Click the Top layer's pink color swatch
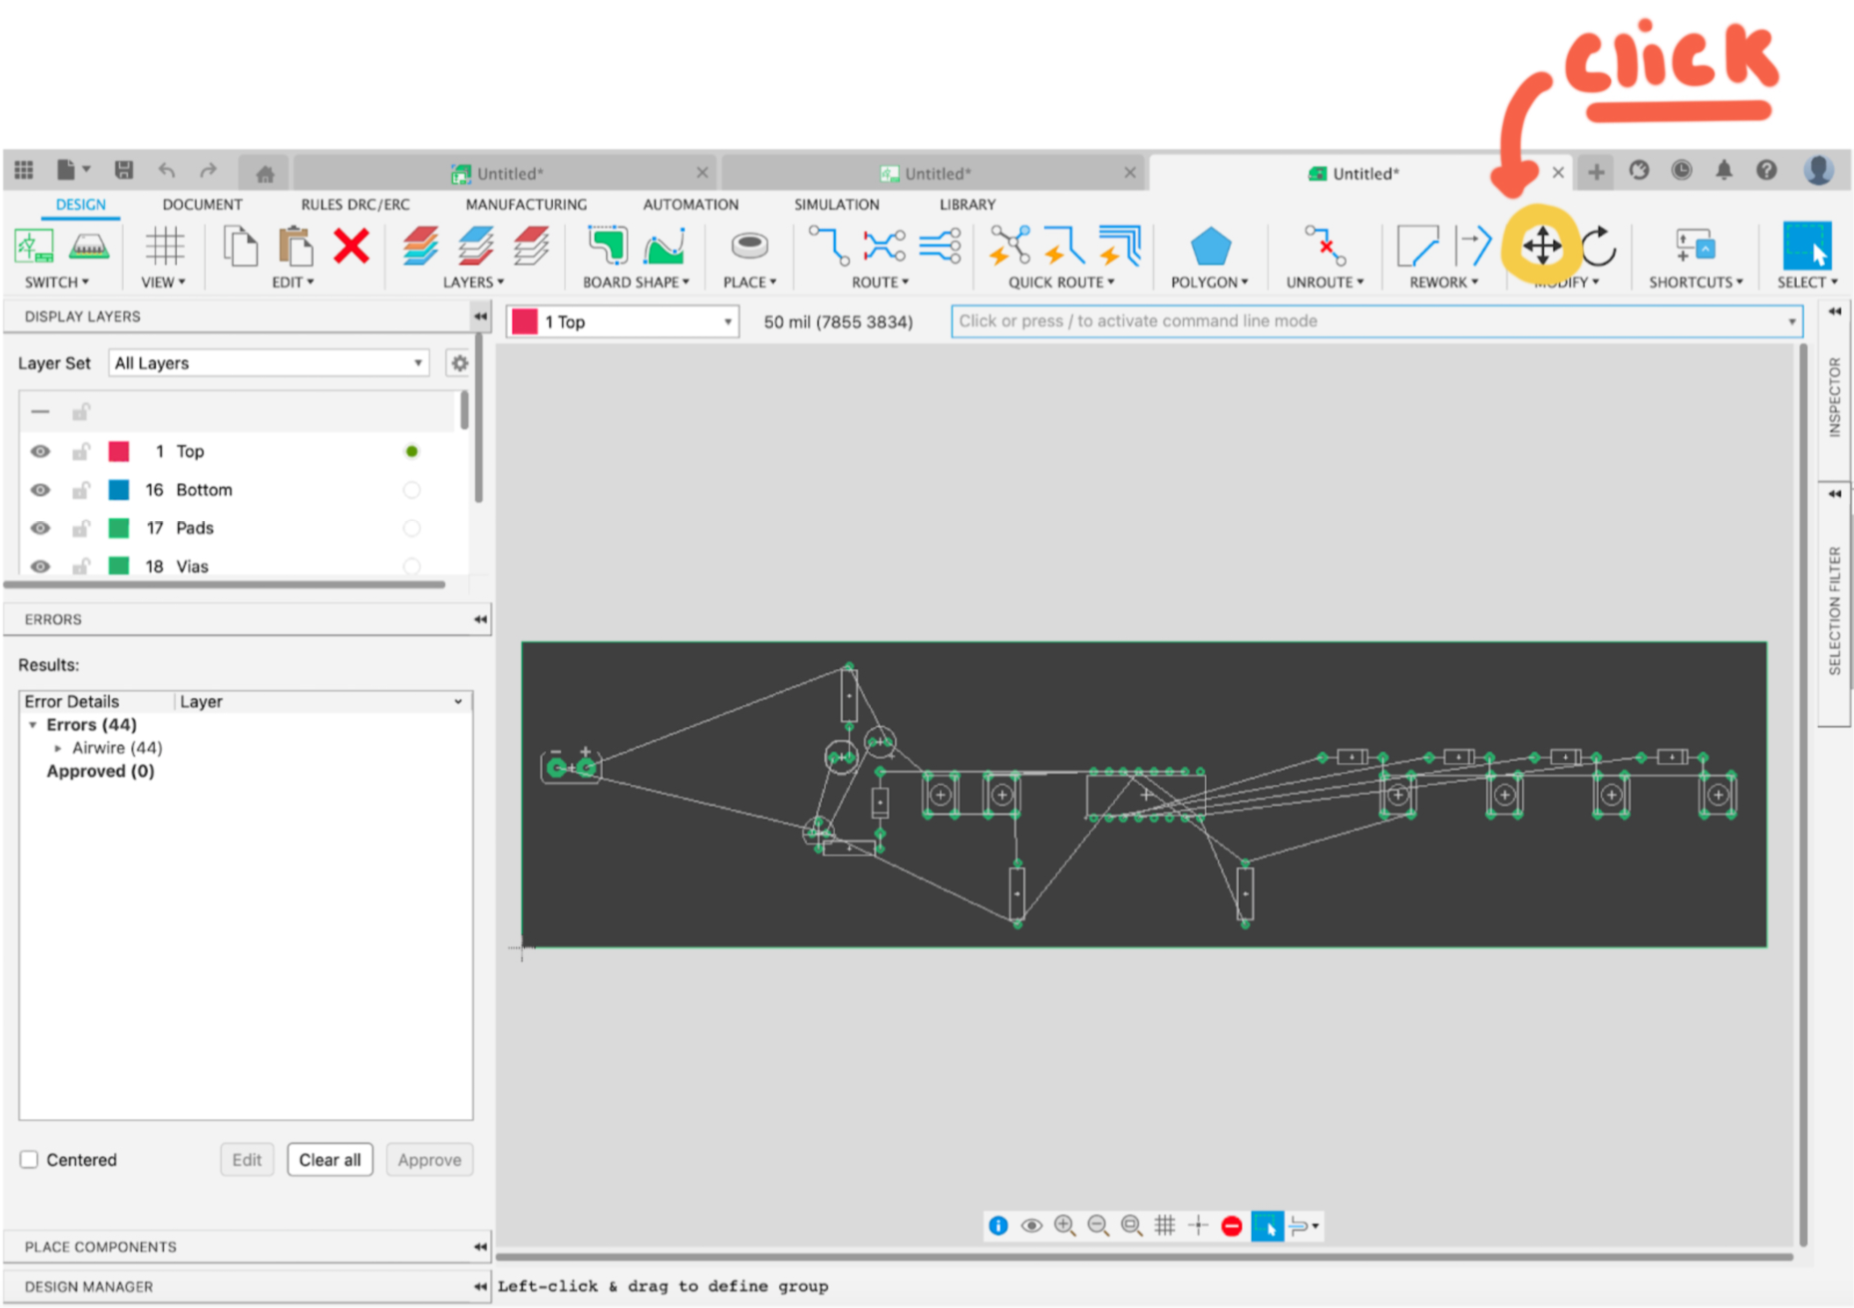The image size is (1854, 1308). [120, 451]
